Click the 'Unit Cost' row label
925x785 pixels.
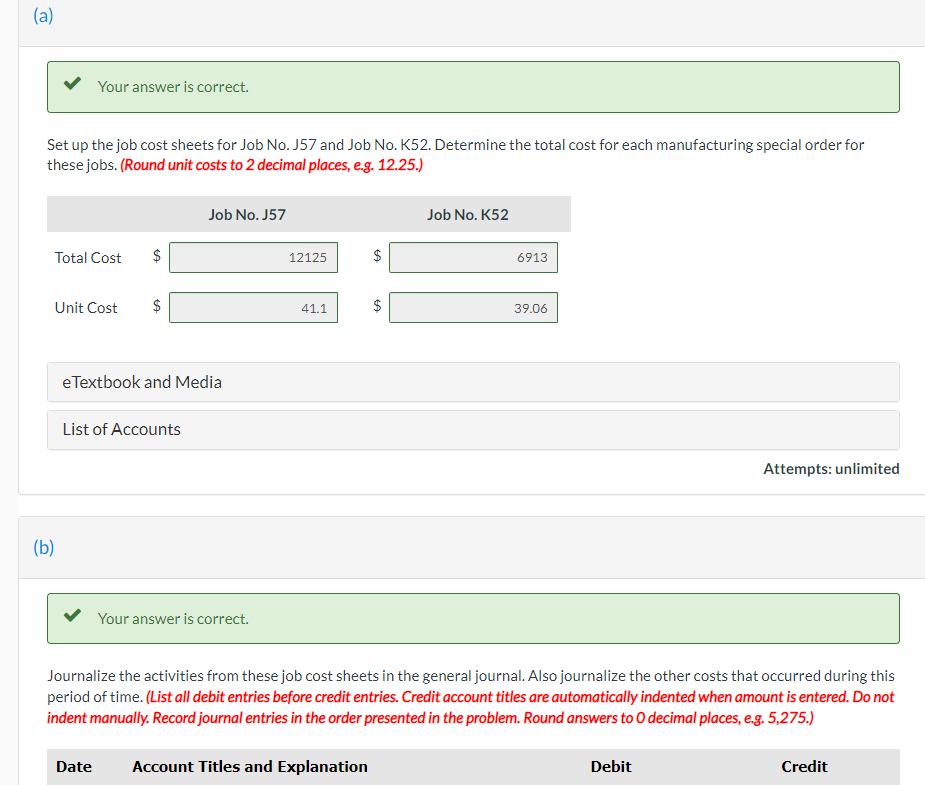[x=86, y=308]
